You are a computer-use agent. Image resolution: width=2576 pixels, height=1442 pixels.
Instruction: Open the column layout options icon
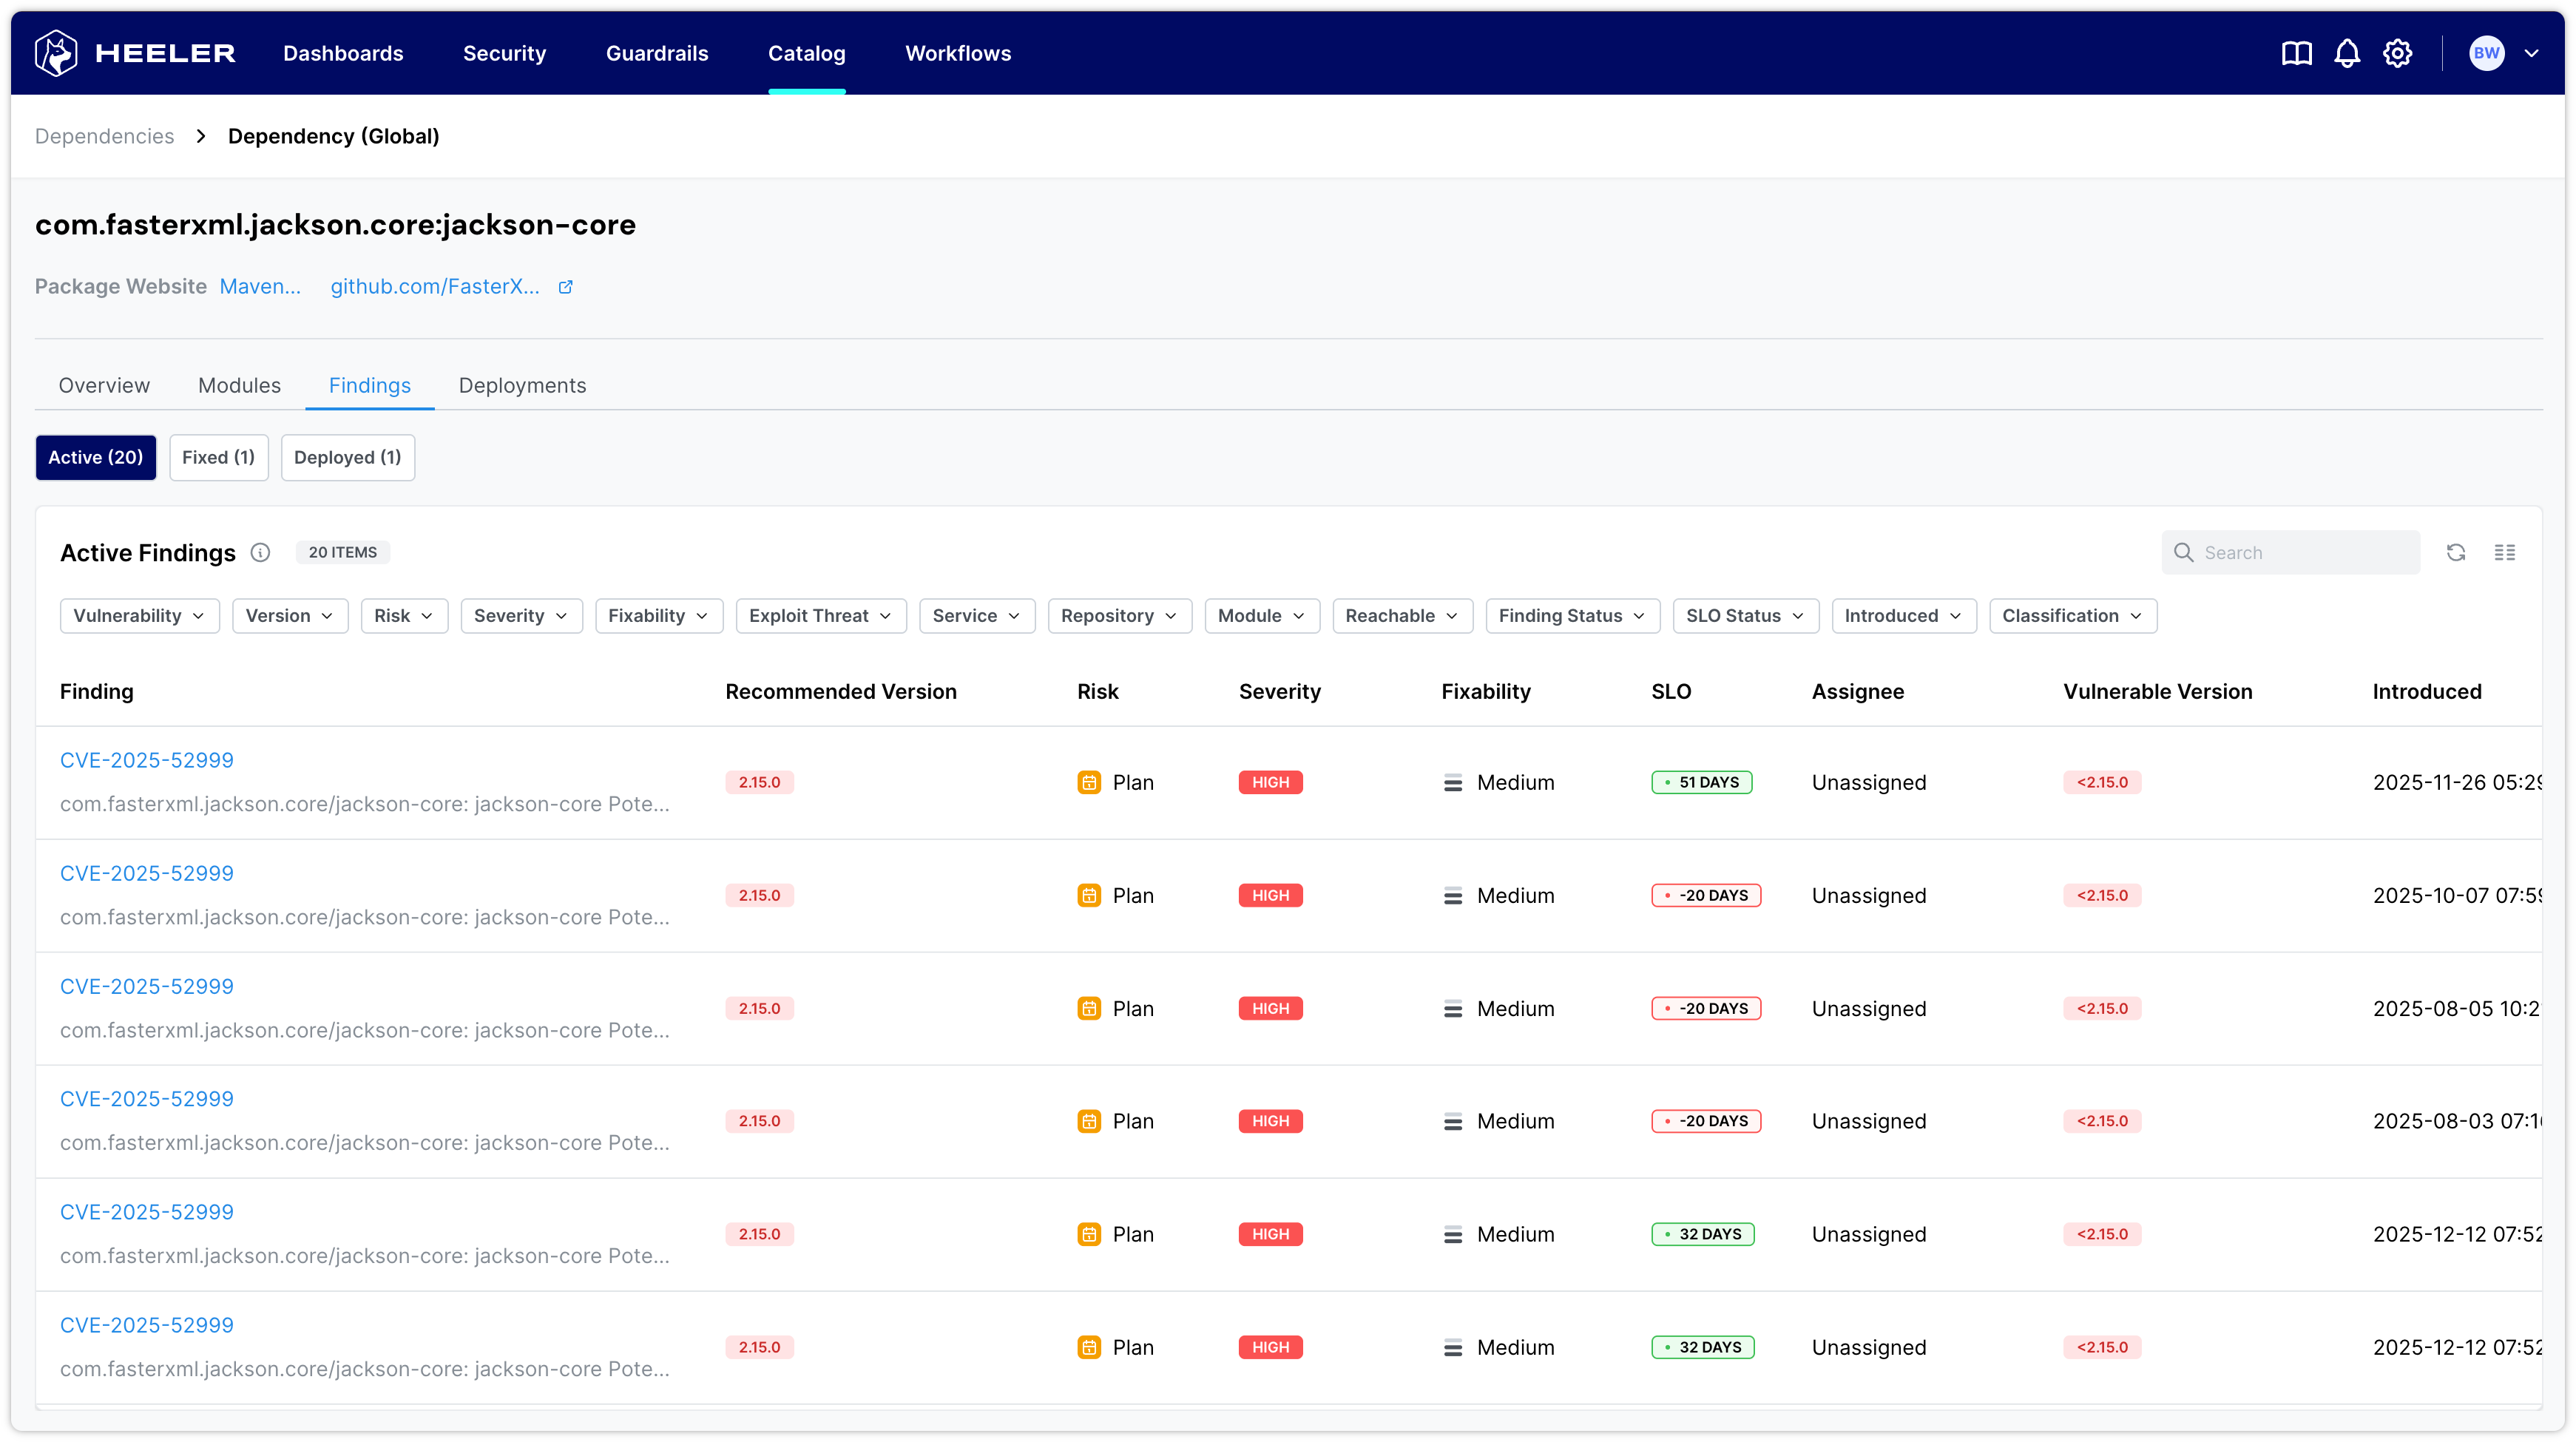point(2504,552)
